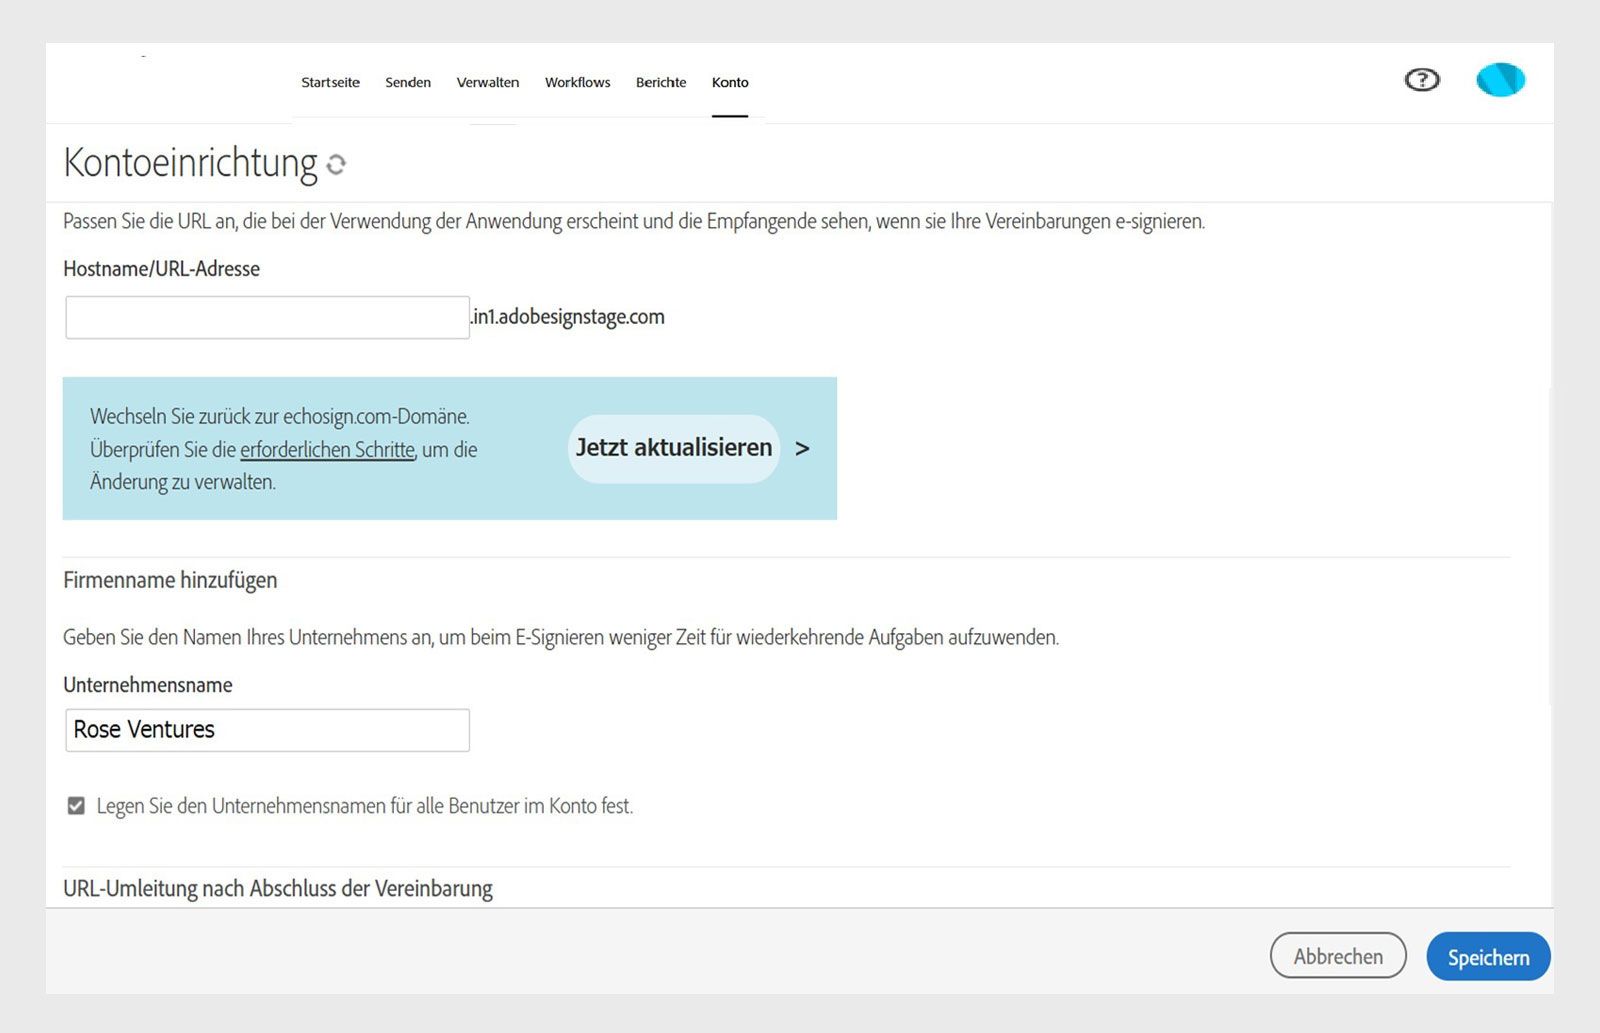Click the refresh icon beside Kontoeinrichtung

(334, 165)
